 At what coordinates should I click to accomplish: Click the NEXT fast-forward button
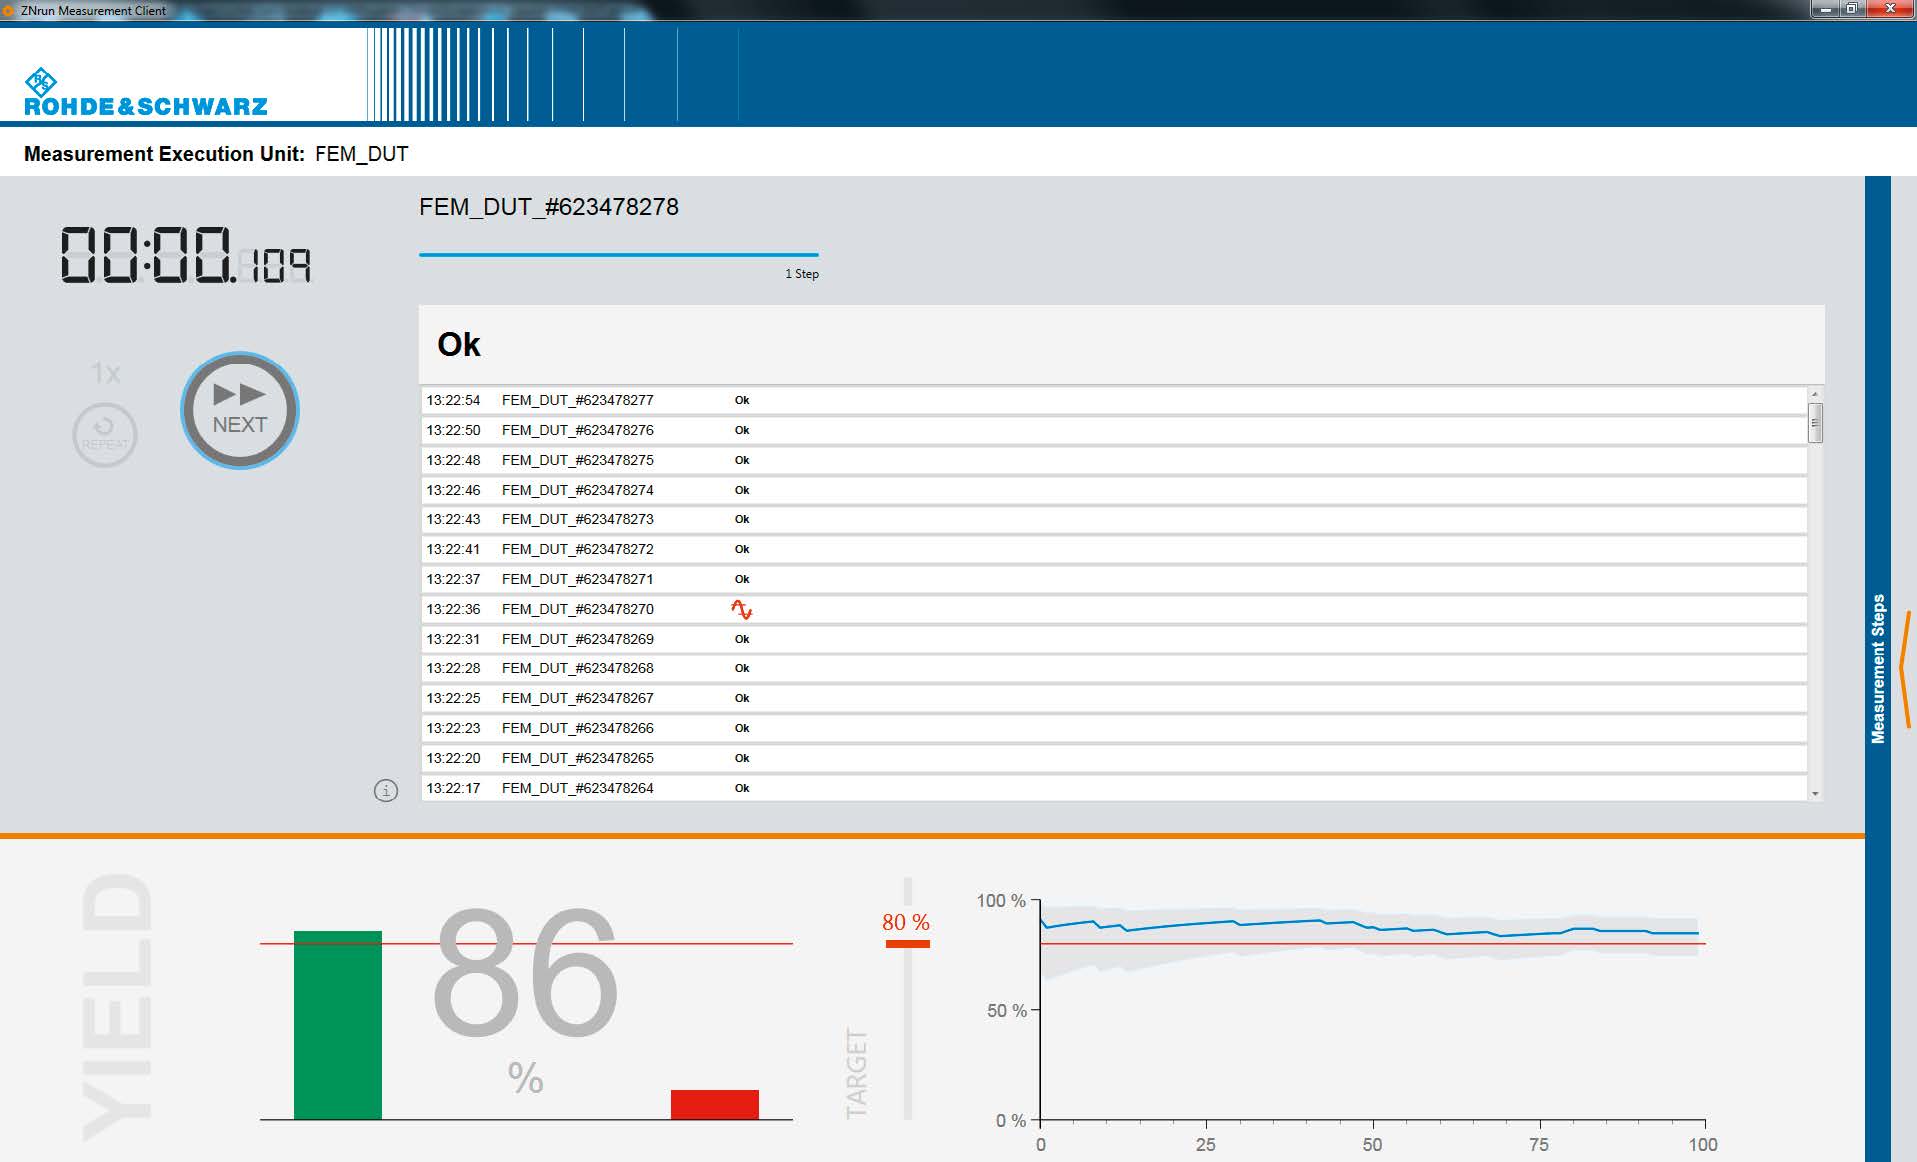tap(239, 410)
